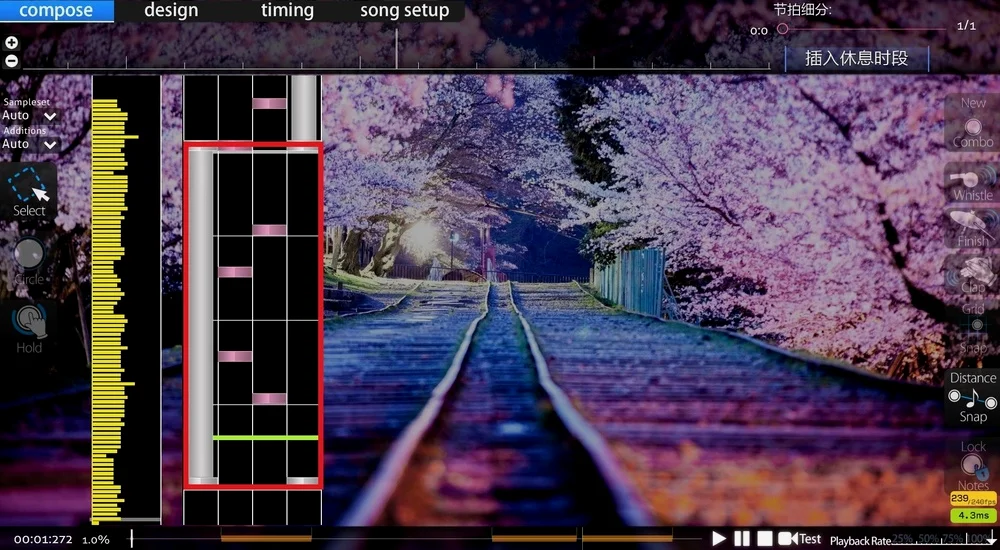Click the 节拍细分 beat divisor slider handle
The width and height of the screenshot is (1000, 550).
pyautogui.click(x=783, y=29)
